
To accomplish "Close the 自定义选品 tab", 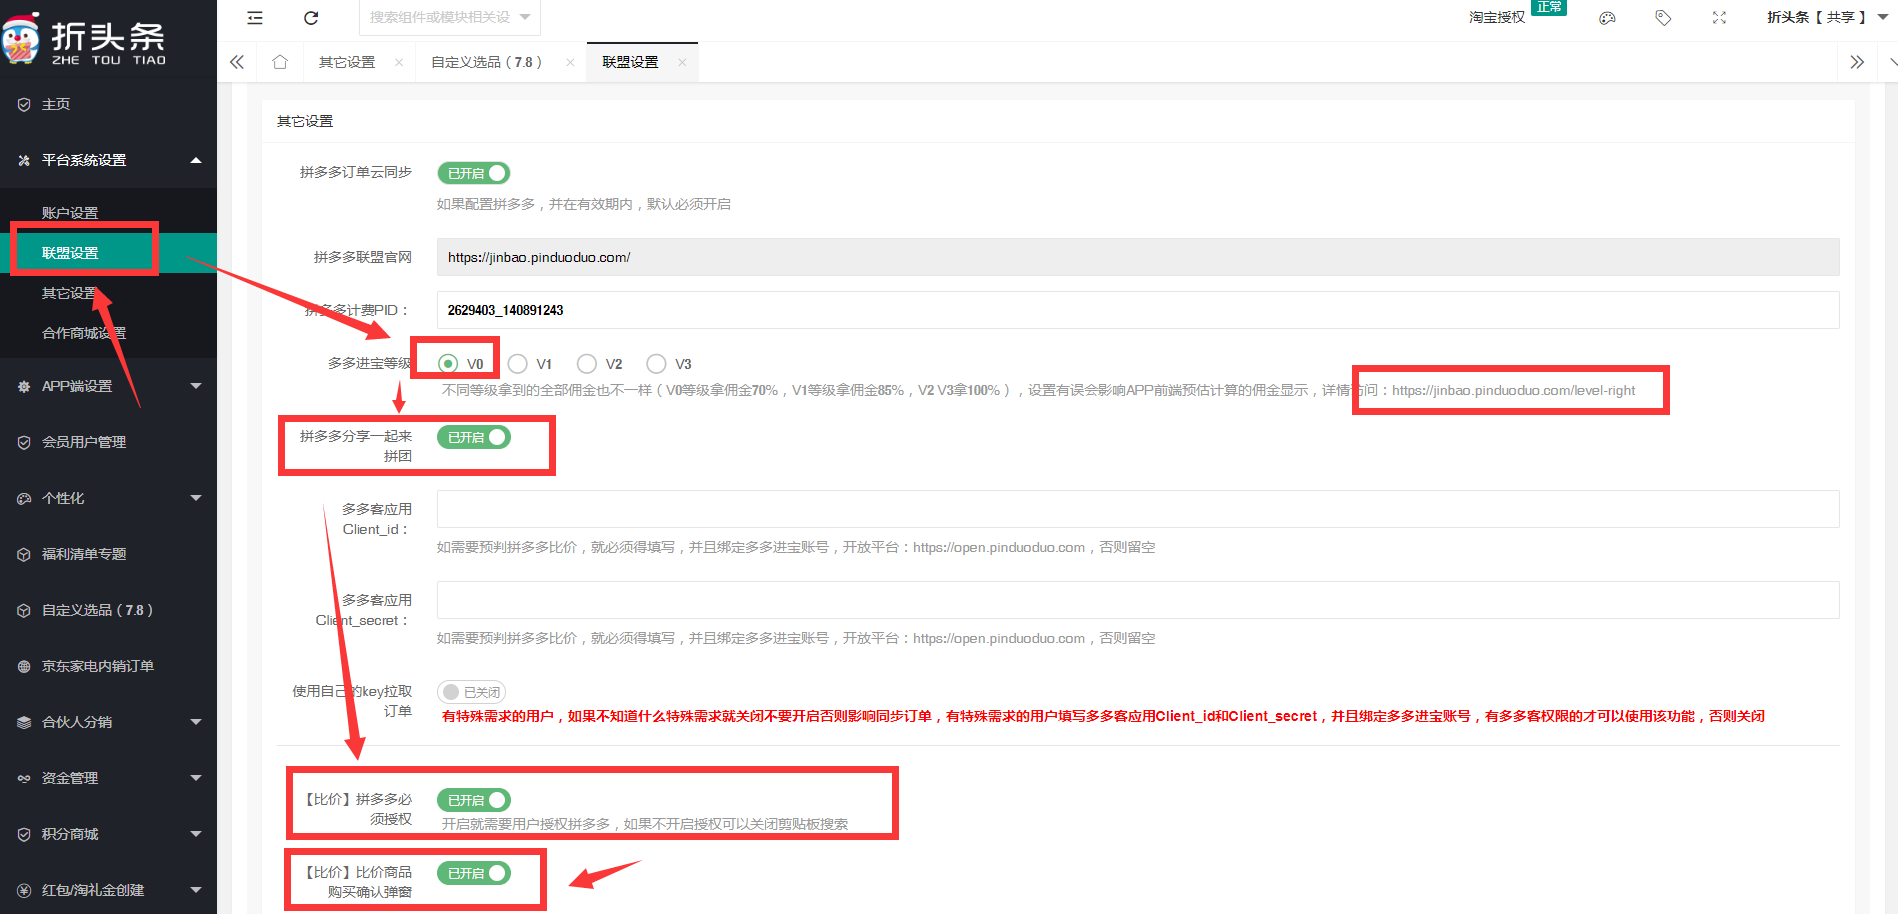I will point(570,62).
